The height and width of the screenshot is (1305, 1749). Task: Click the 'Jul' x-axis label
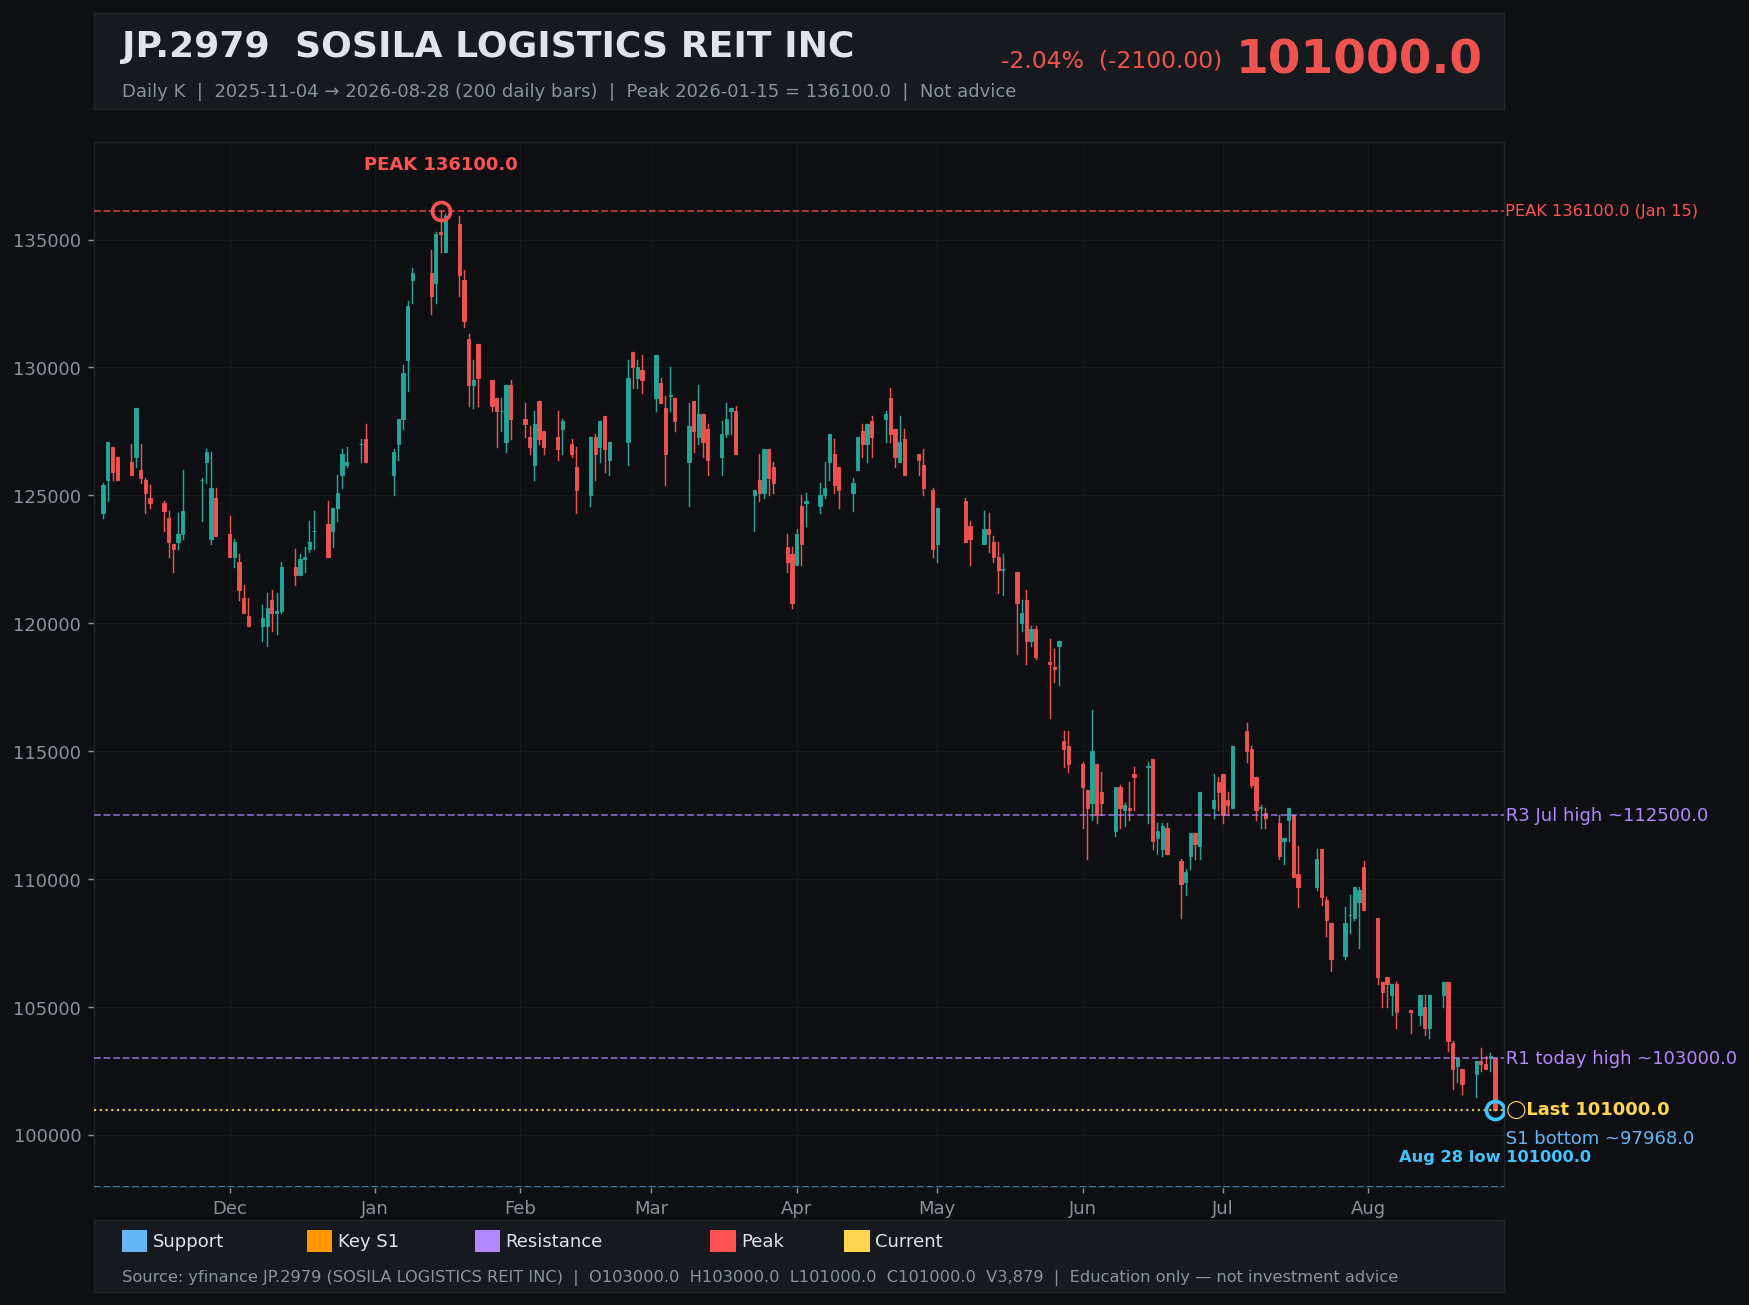click(1222, 1208)
